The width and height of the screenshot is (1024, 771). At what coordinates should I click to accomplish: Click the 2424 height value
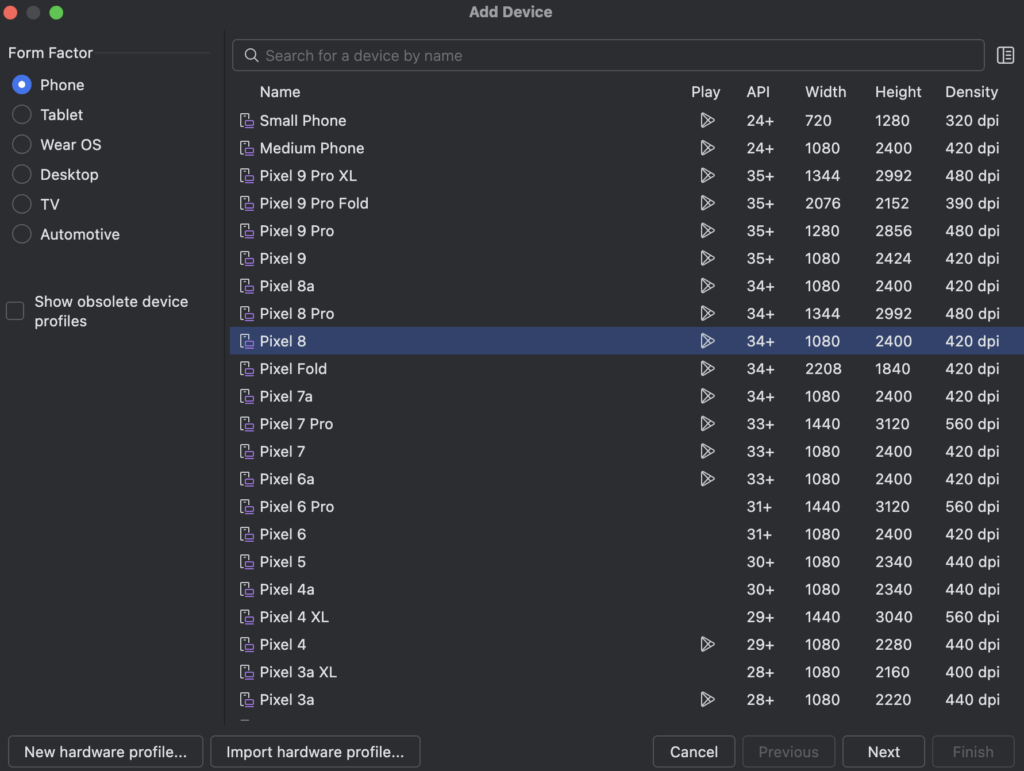tap(893, 259)
